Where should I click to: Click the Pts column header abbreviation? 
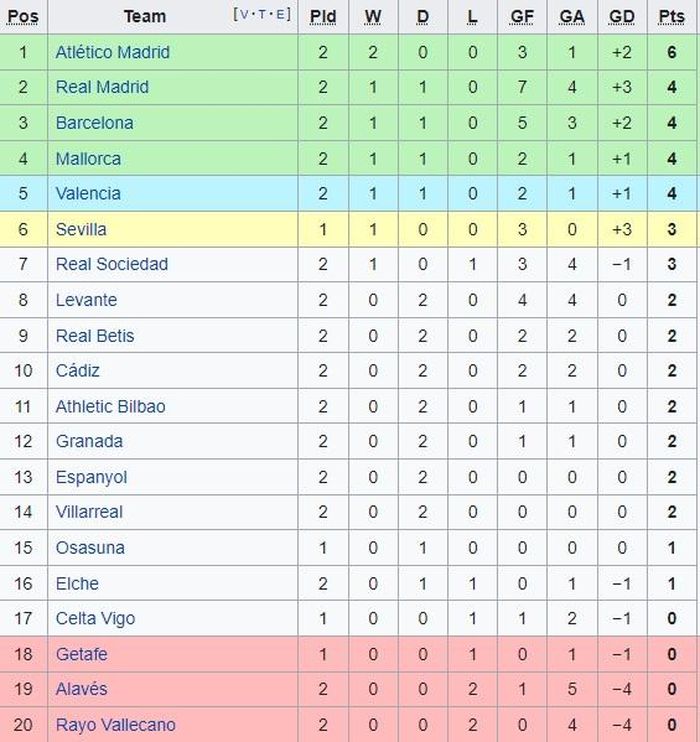click(672, 17)
